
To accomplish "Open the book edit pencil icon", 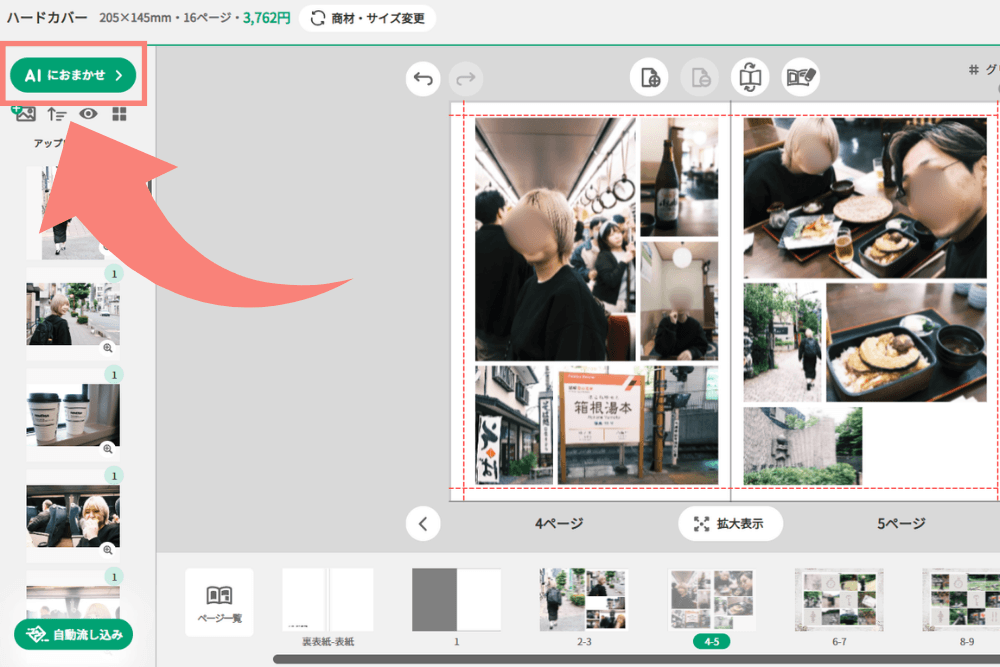I will click(x=800, y=77).
